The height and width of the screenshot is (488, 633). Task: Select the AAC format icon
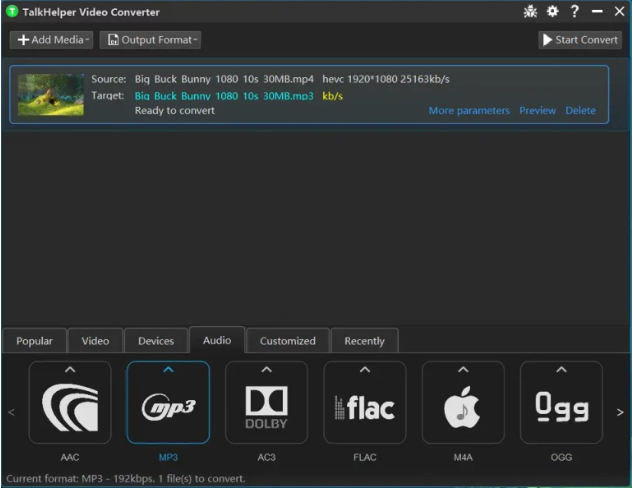click(70, 403)
